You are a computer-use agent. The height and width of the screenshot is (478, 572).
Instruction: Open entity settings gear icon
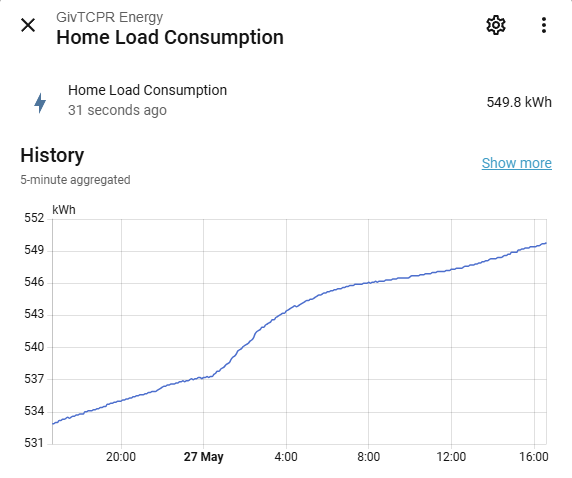point(496,25)
